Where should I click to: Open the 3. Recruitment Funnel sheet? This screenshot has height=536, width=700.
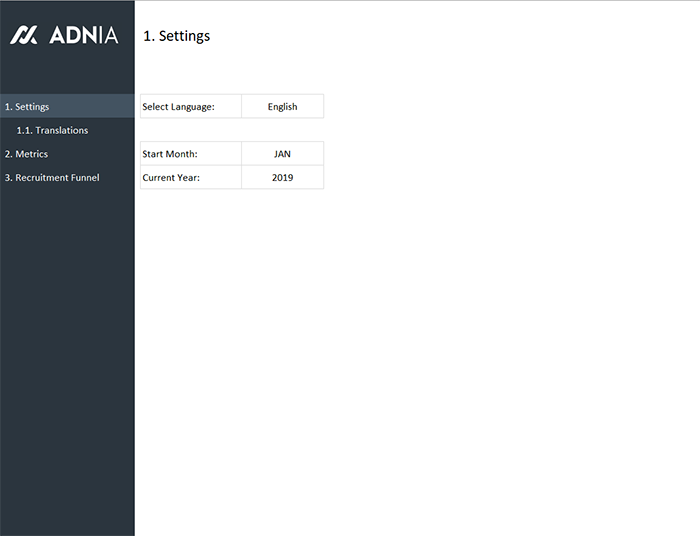point(52,178)
